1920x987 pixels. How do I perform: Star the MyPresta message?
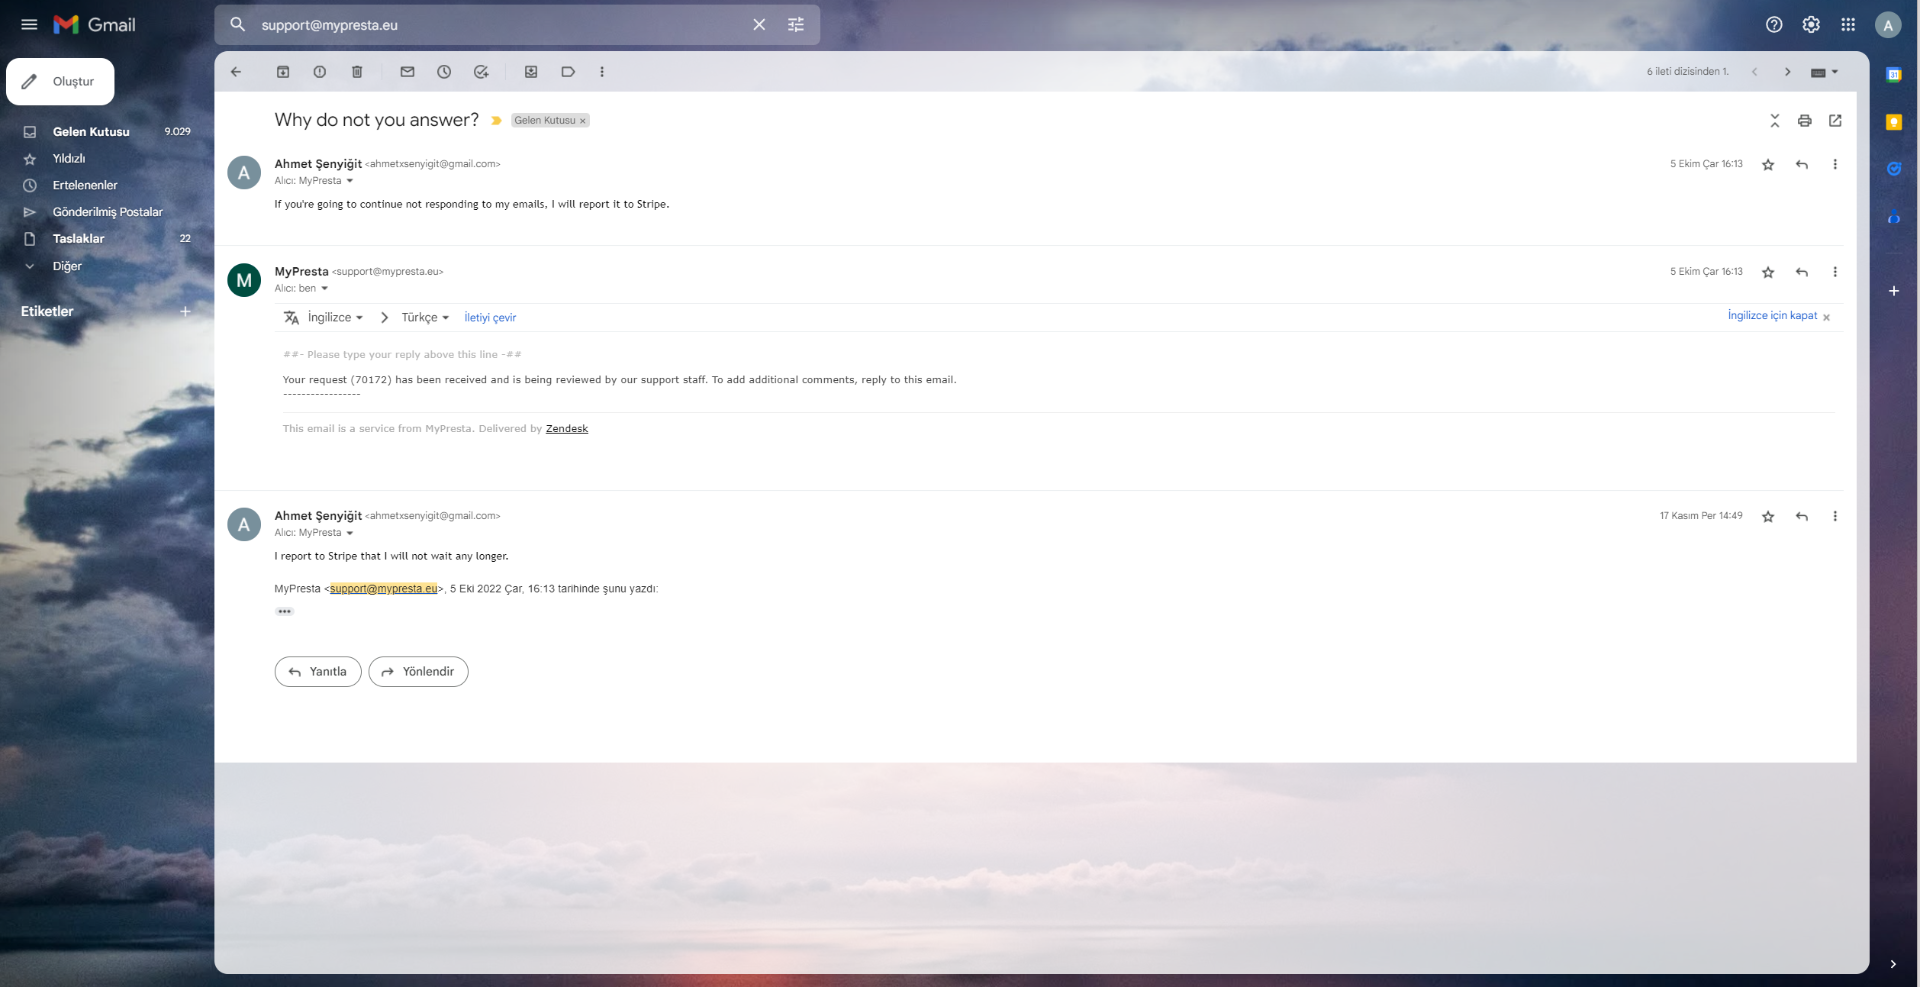click(1768, 273)
